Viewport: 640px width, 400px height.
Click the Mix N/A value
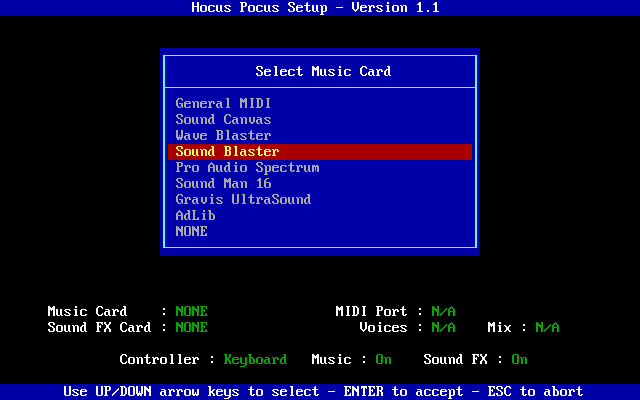547,327
